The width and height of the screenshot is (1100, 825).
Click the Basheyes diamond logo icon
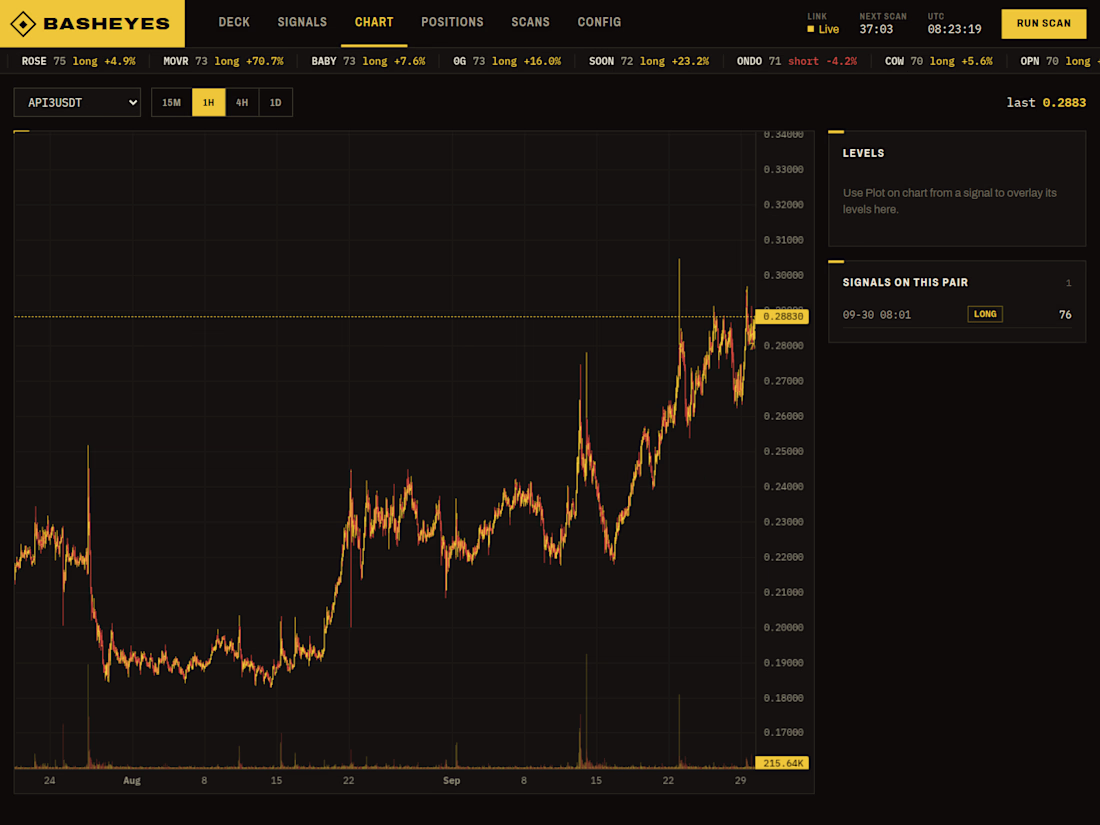pos(23,23)
